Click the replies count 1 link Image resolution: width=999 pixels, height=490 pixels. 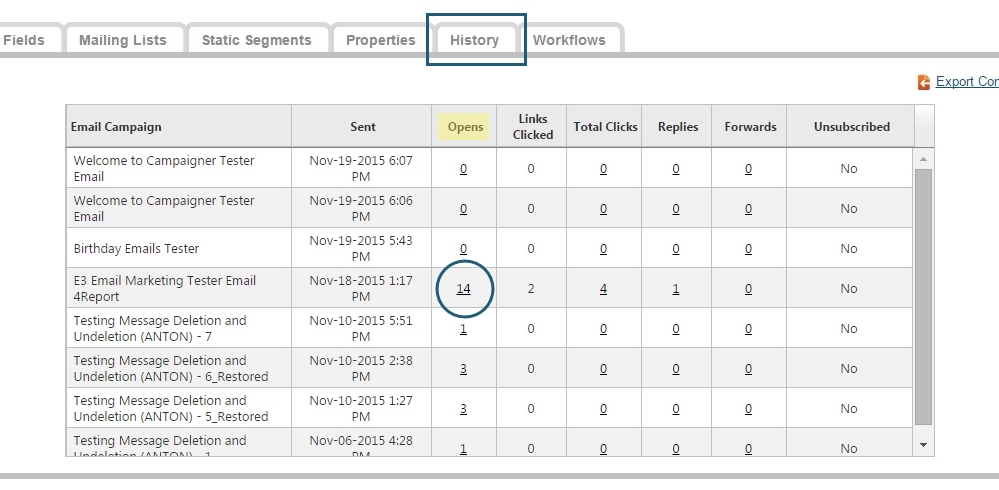click(x=676, y=289)
